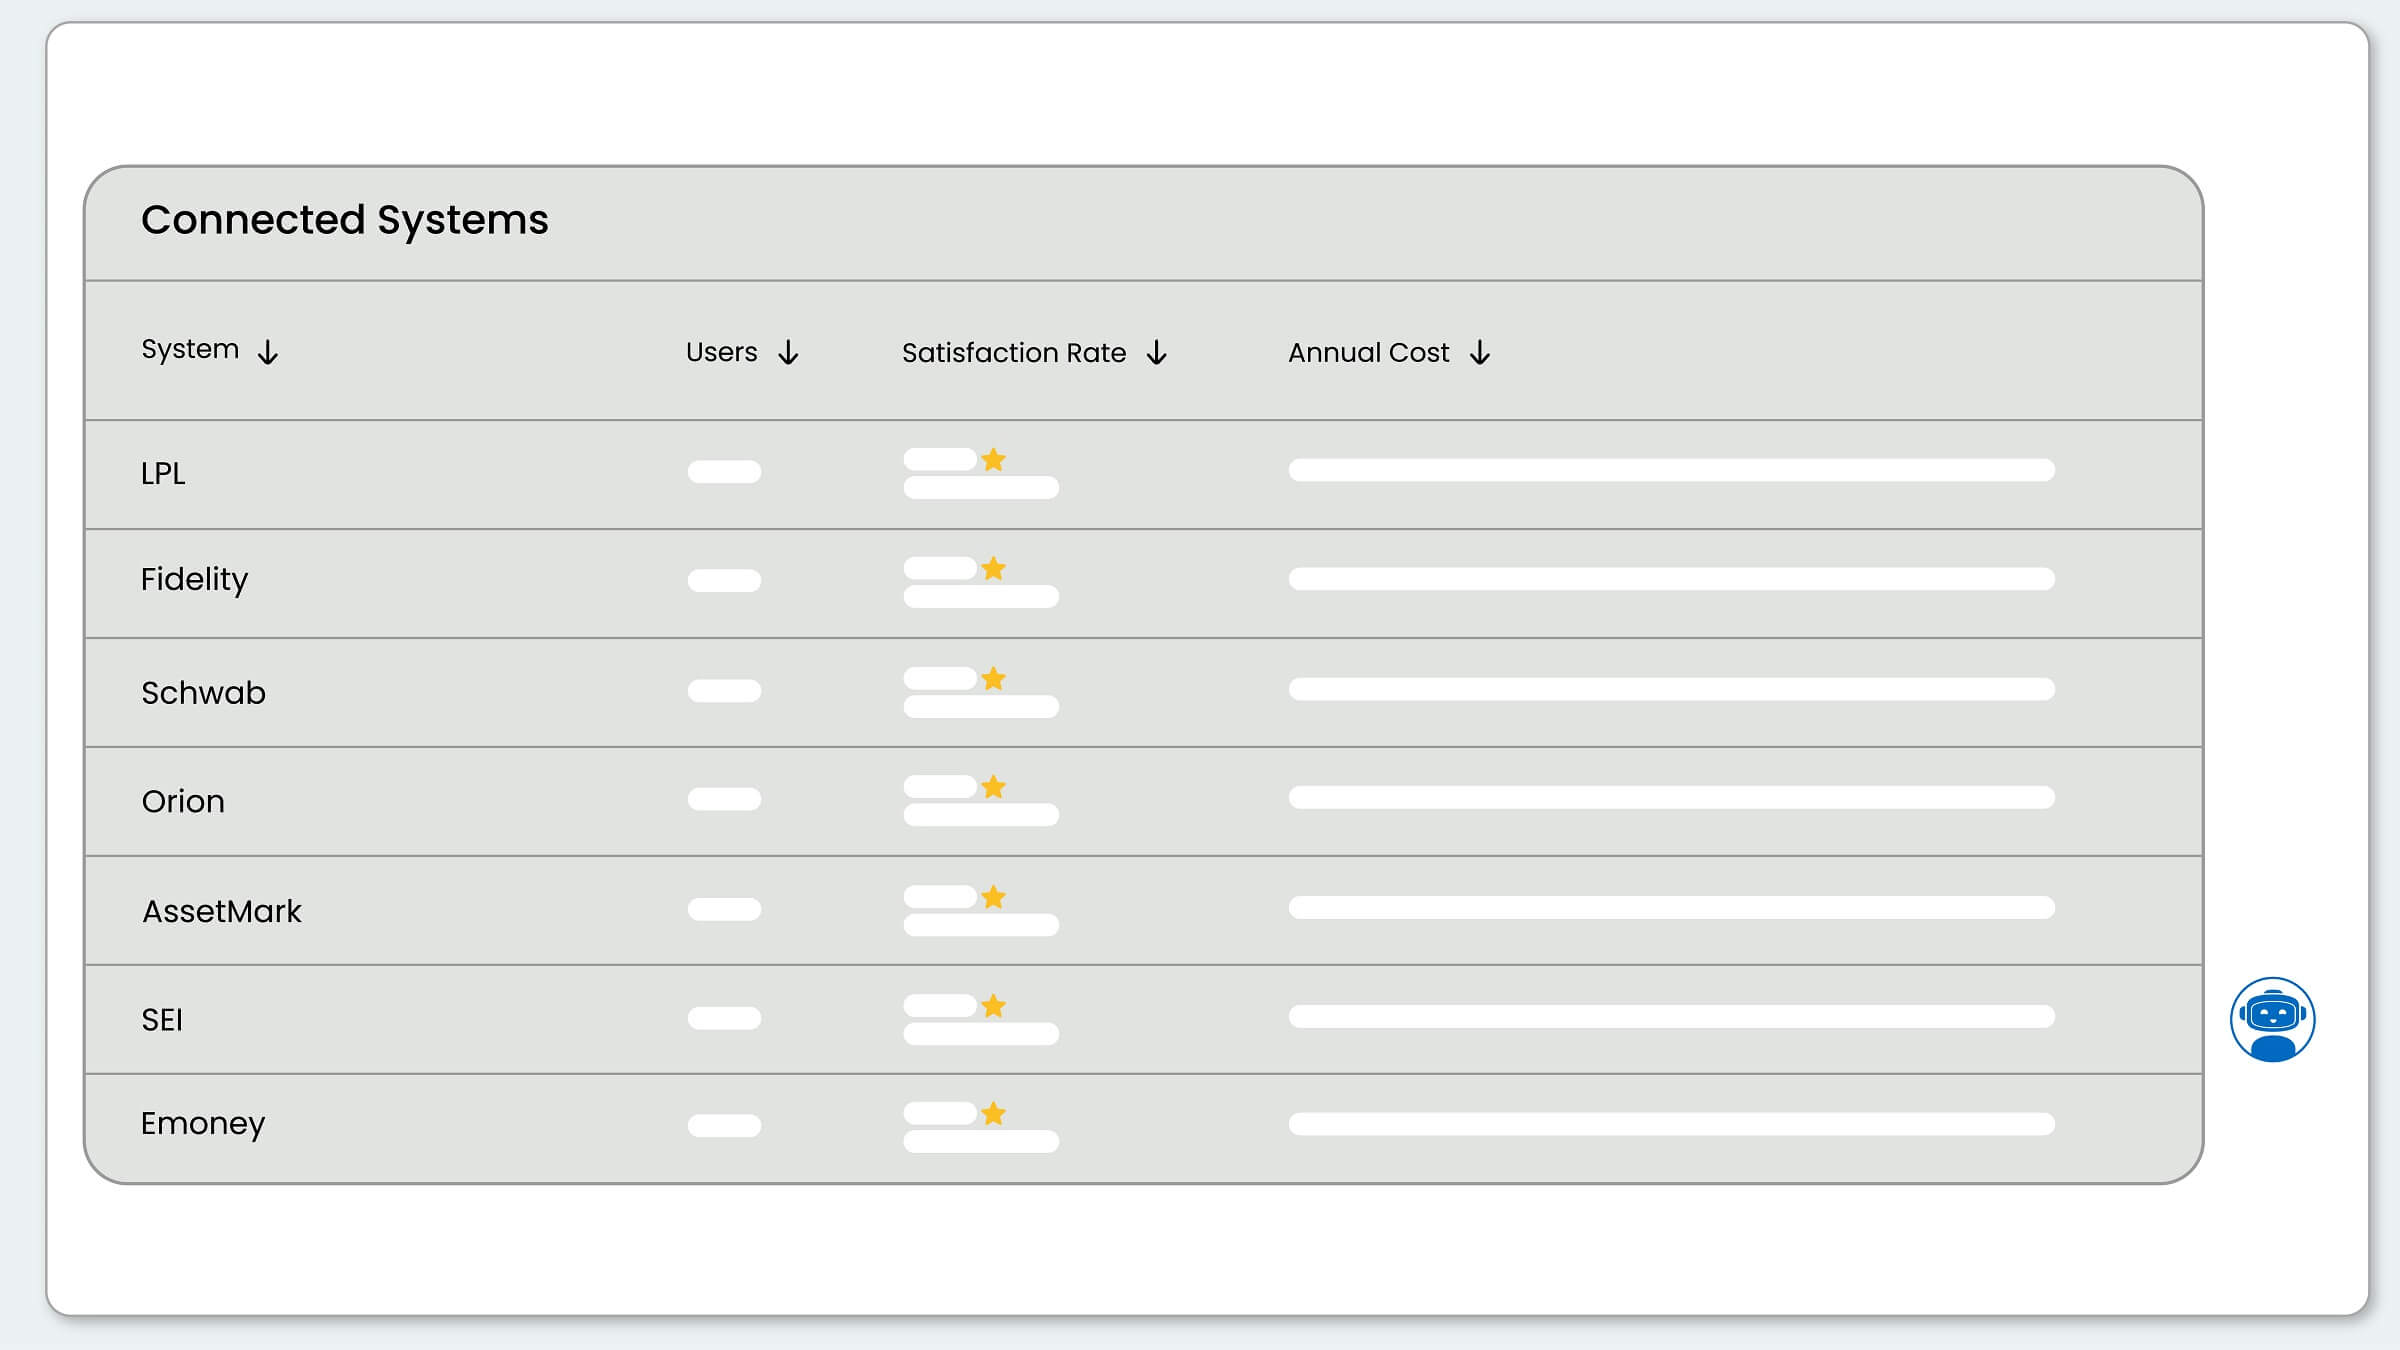Click the star icon in Fidelity row
The height and width of the screenshot is (1350, 2400).
click(x=993, y=569)
